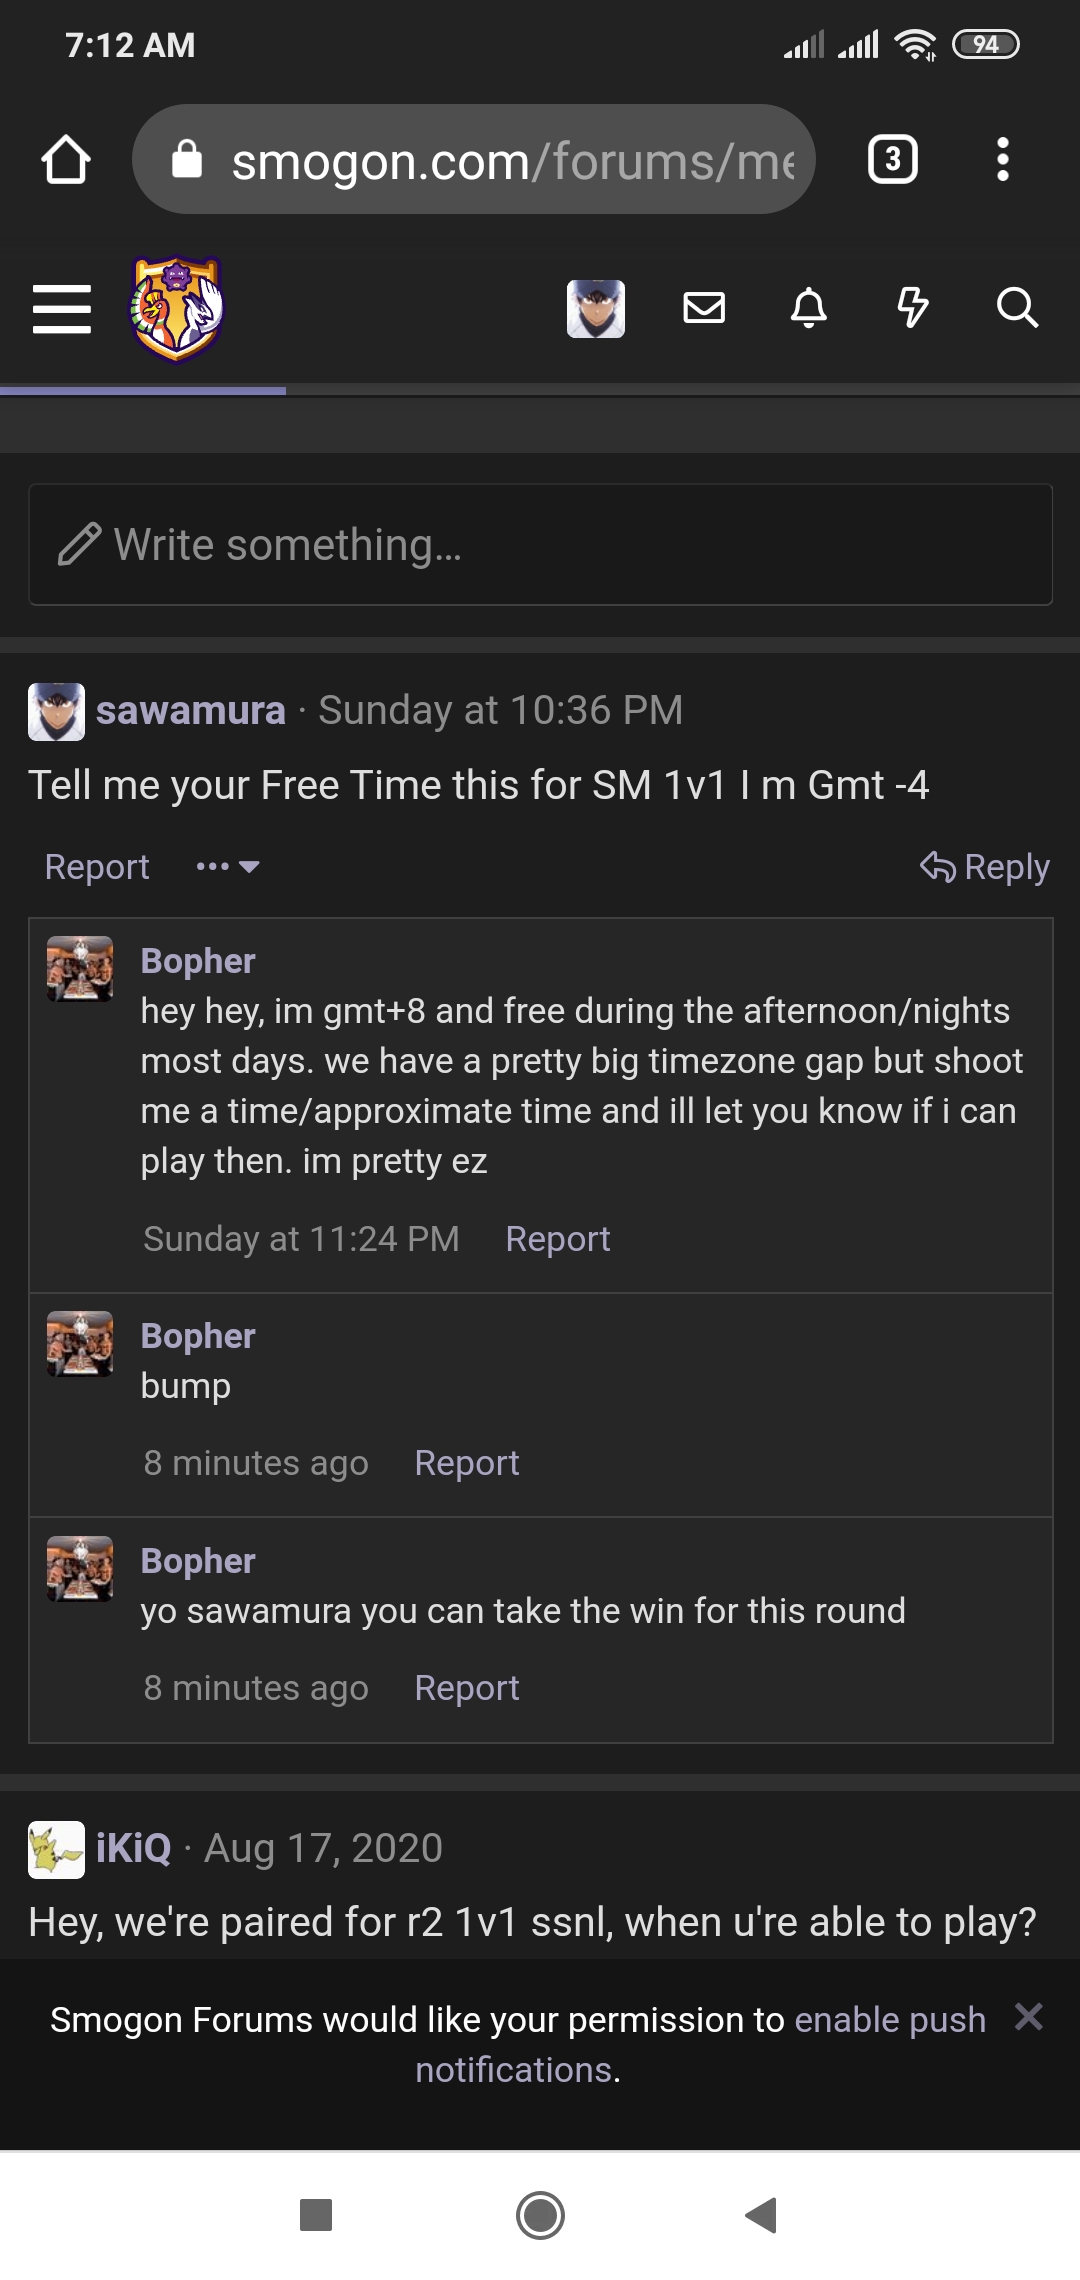Tap the browser home icon
This screenshot has height=2280, width=1080.
click(66, 160)
